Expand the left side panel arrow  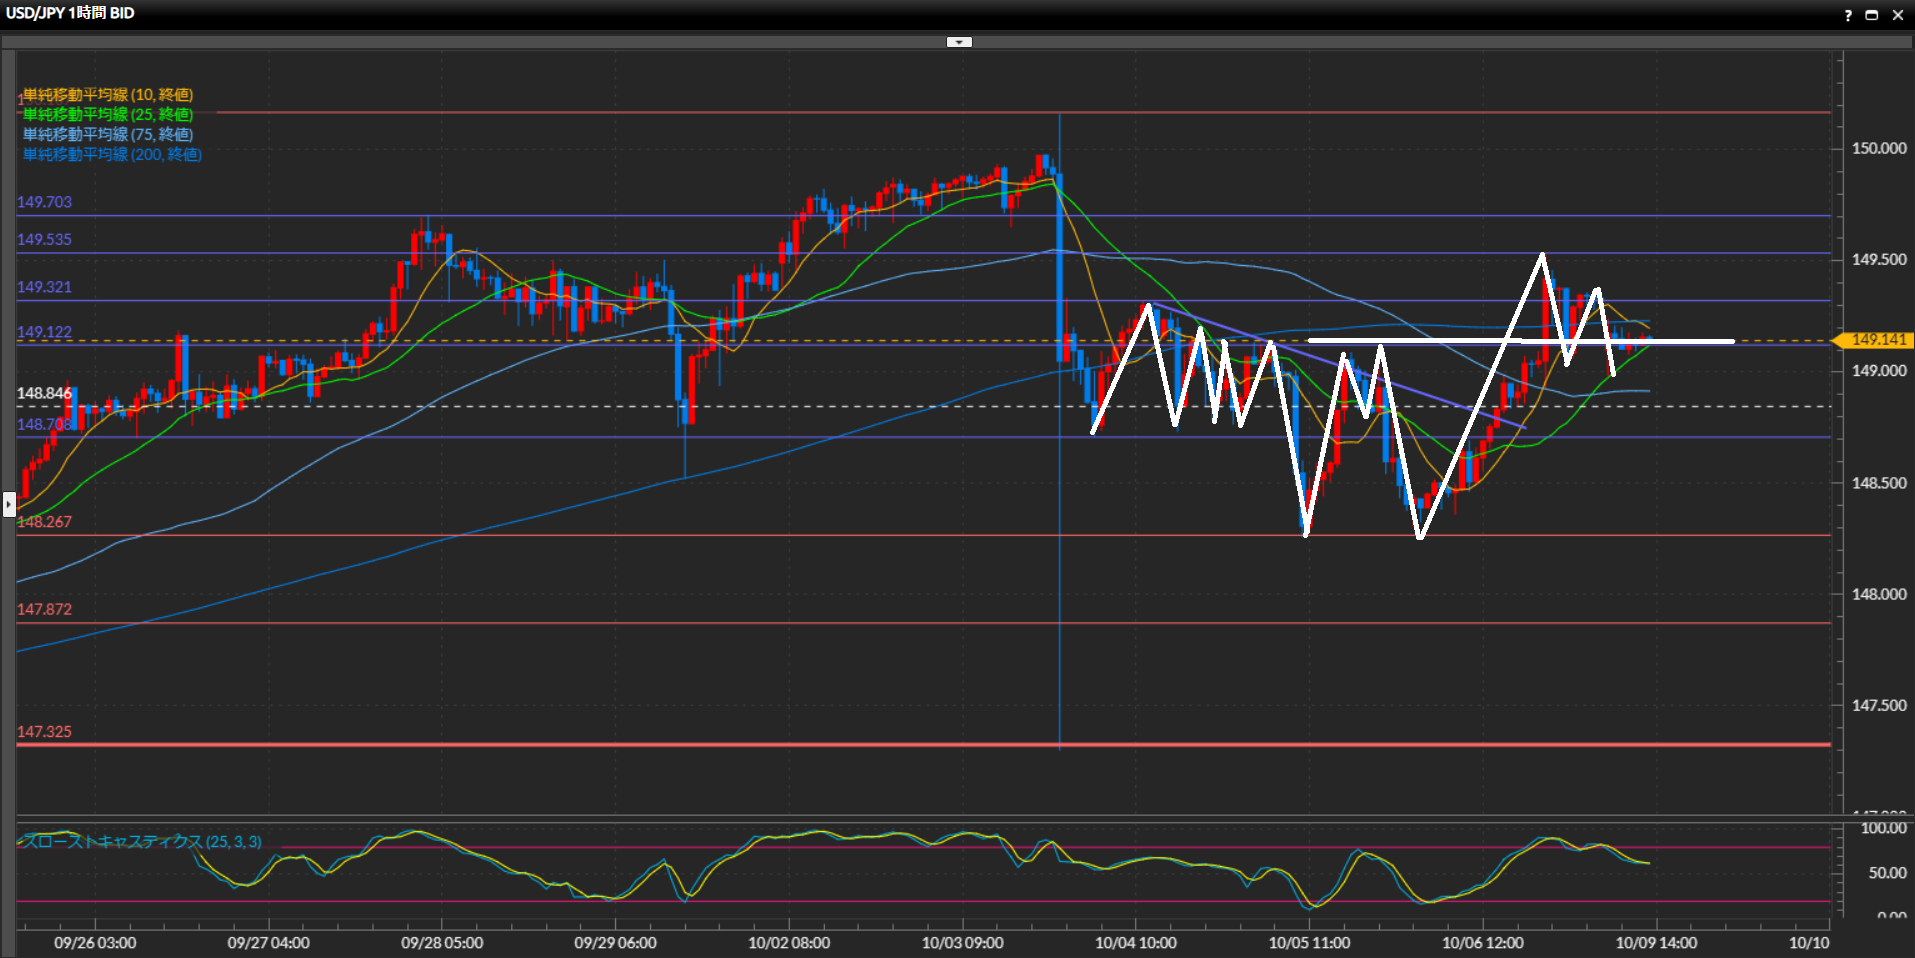(9, 504)
